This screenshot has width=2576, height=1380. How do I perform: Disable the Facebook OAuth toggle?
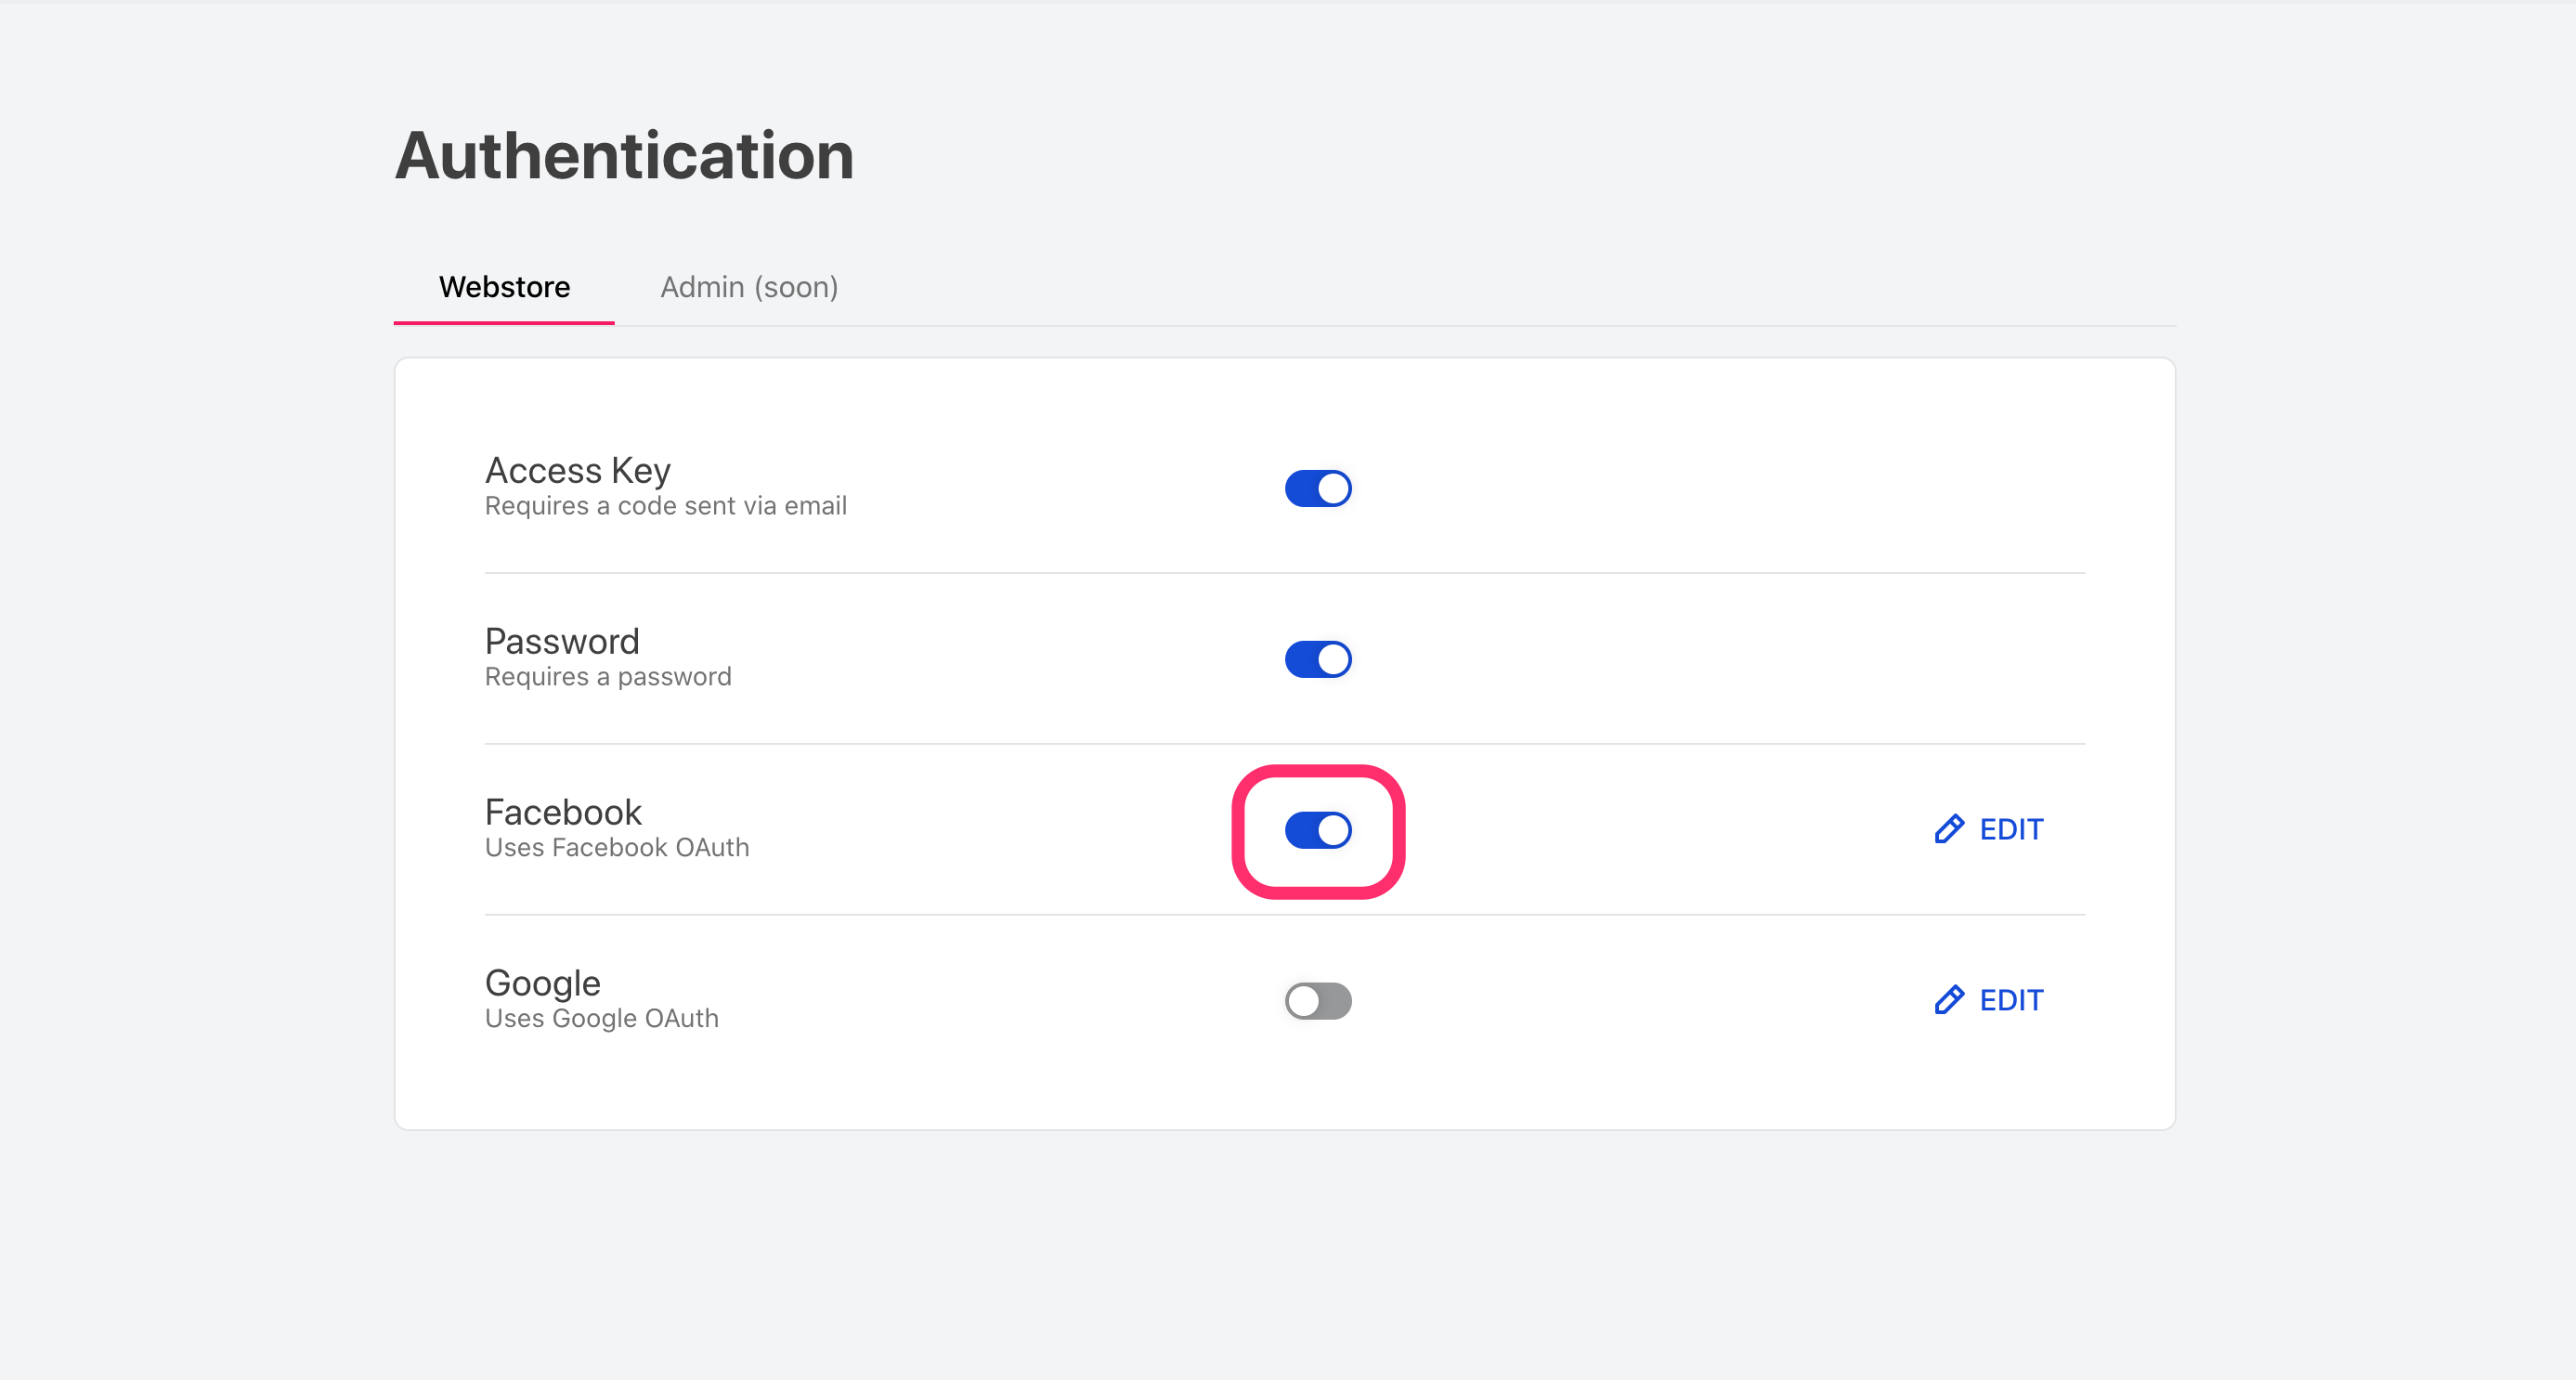click(x=1318, y=830)
